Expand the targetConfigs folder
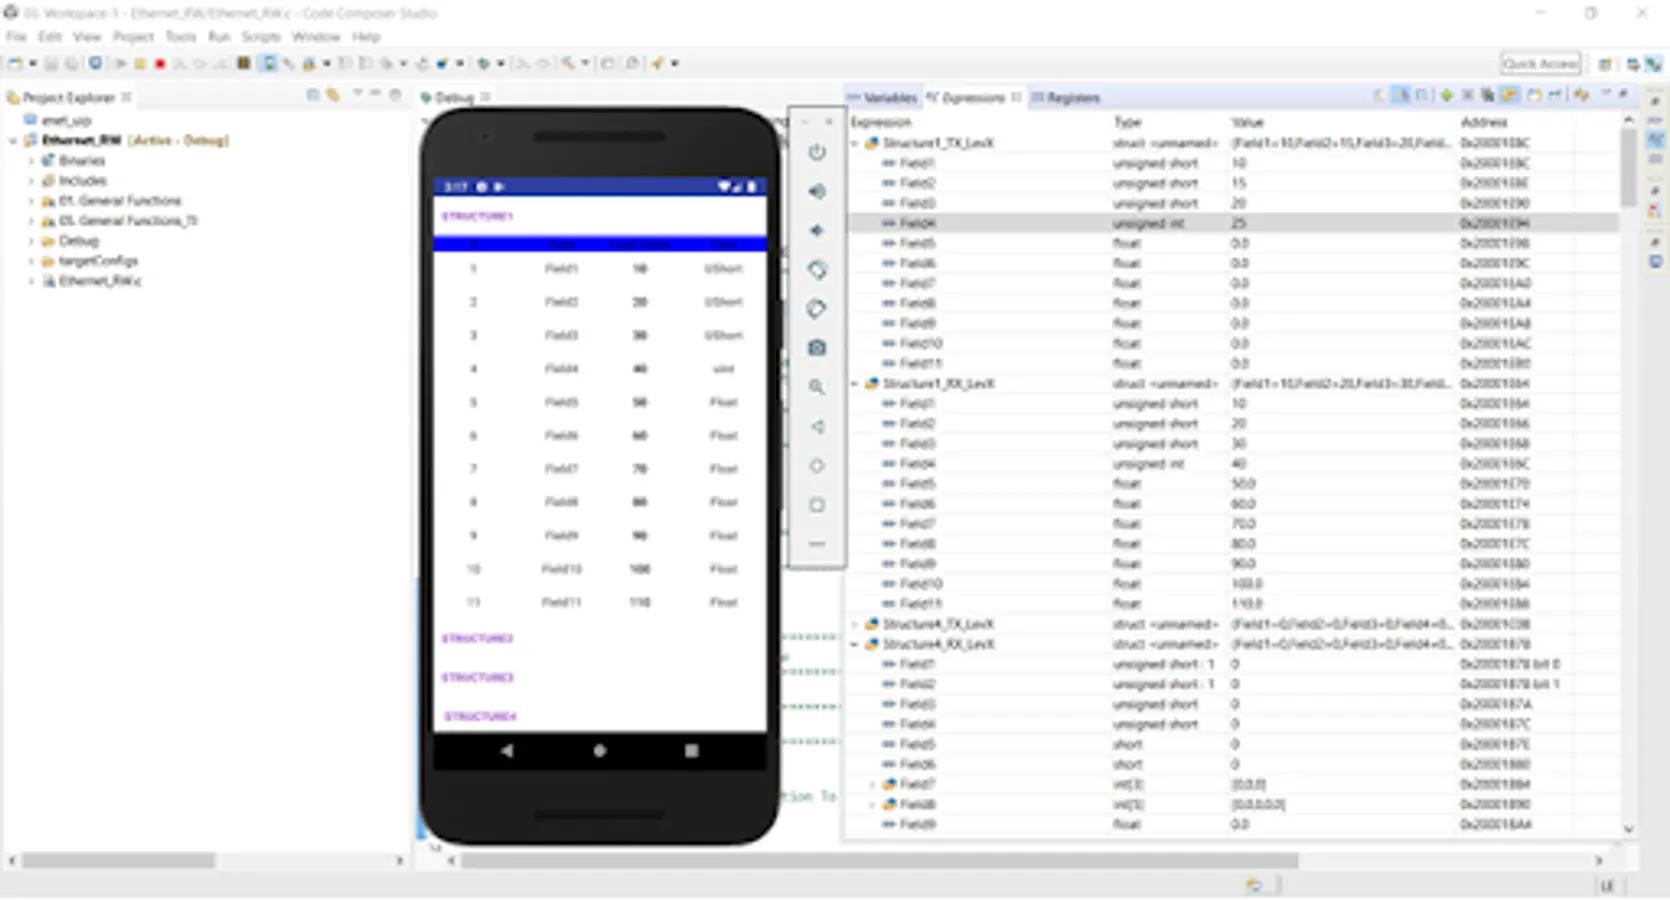Viewport: 1670px width, 900px height. coord(31,261)
